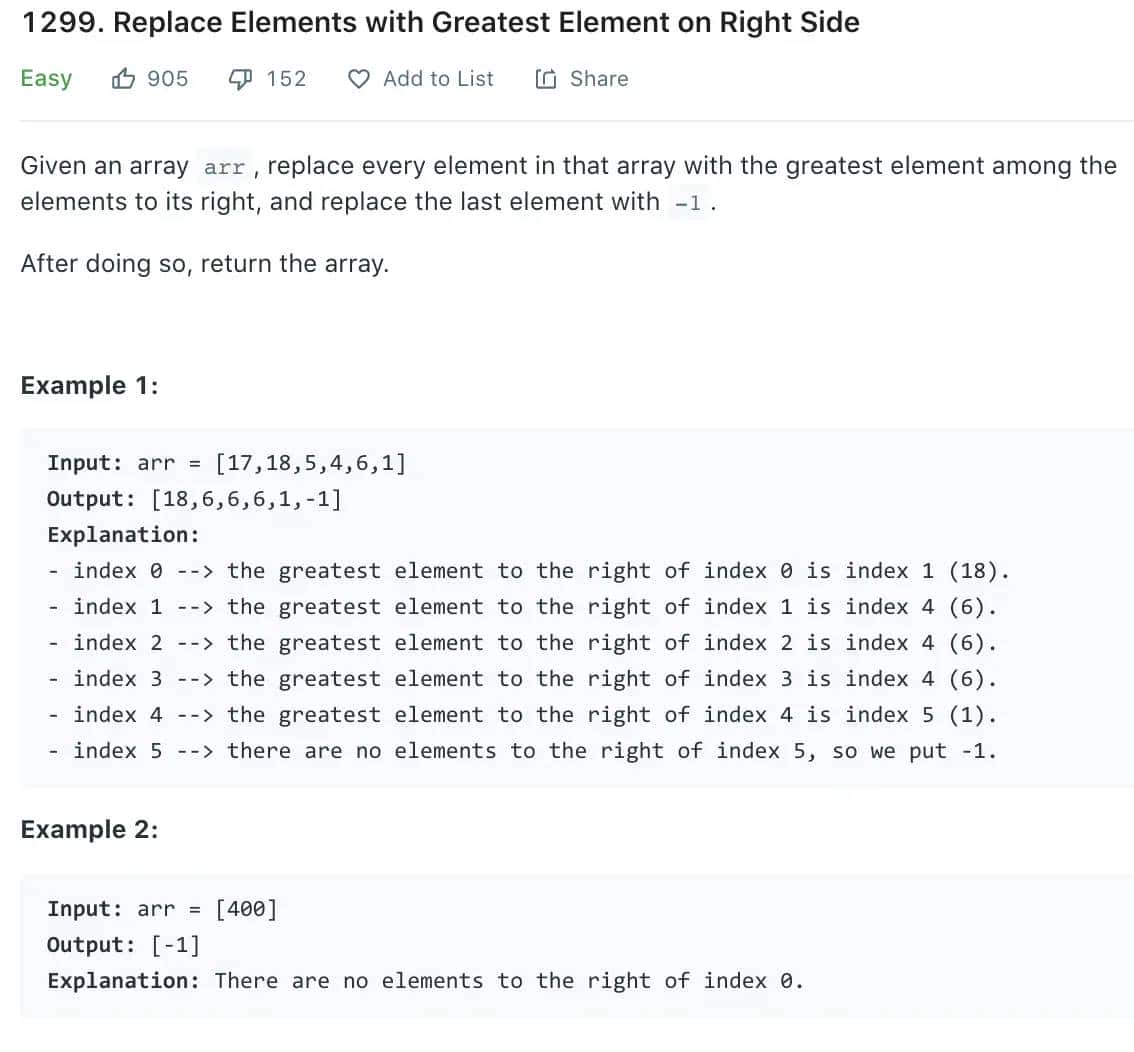The width and height of the screenshot is (1134, 1052).
Task: Click the Example 2 heading
Action: [x=89, y=829]
